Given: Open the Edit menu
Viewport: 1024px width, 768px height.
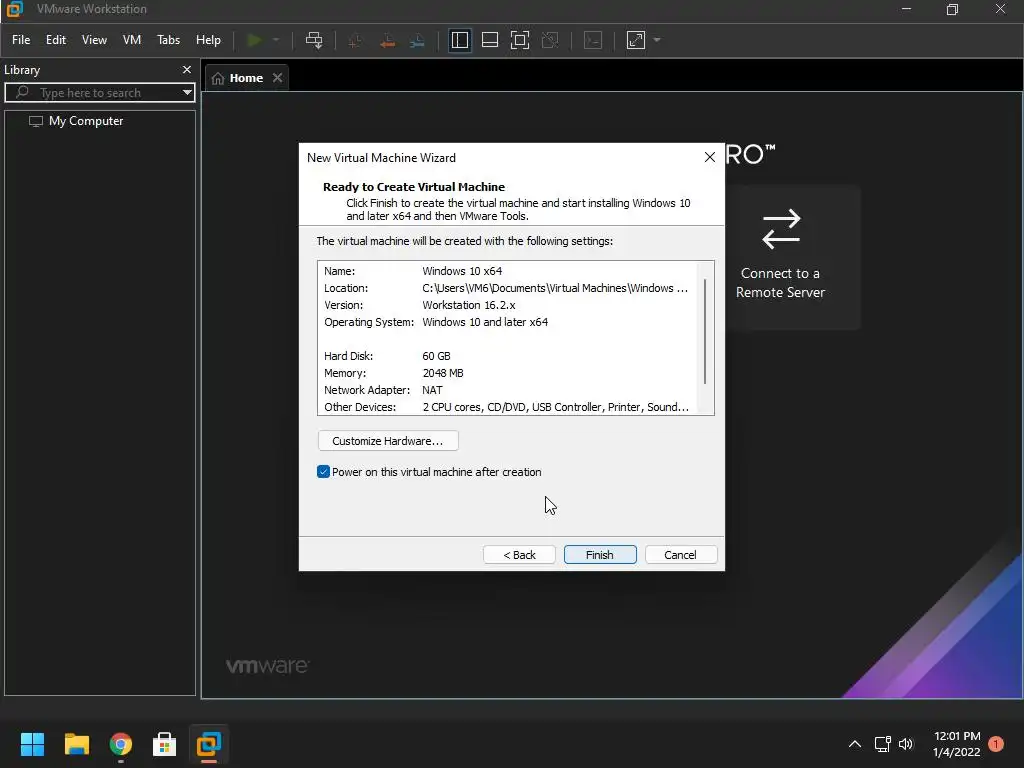Looking at the screenshot, I should (x=56, y=40).
